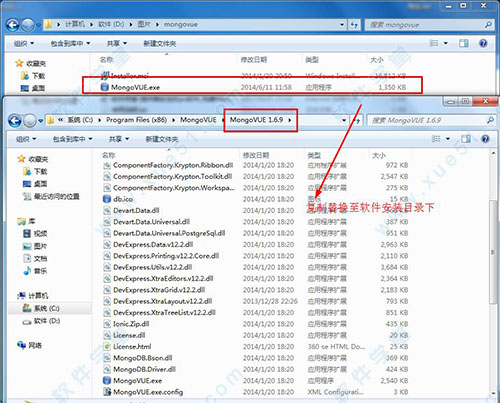The width and height of the screenshot is (500, 403).
Task: Select Devart.Data.Universal.PostgreSql.dll file name
Action: click(x=169, y=233)
